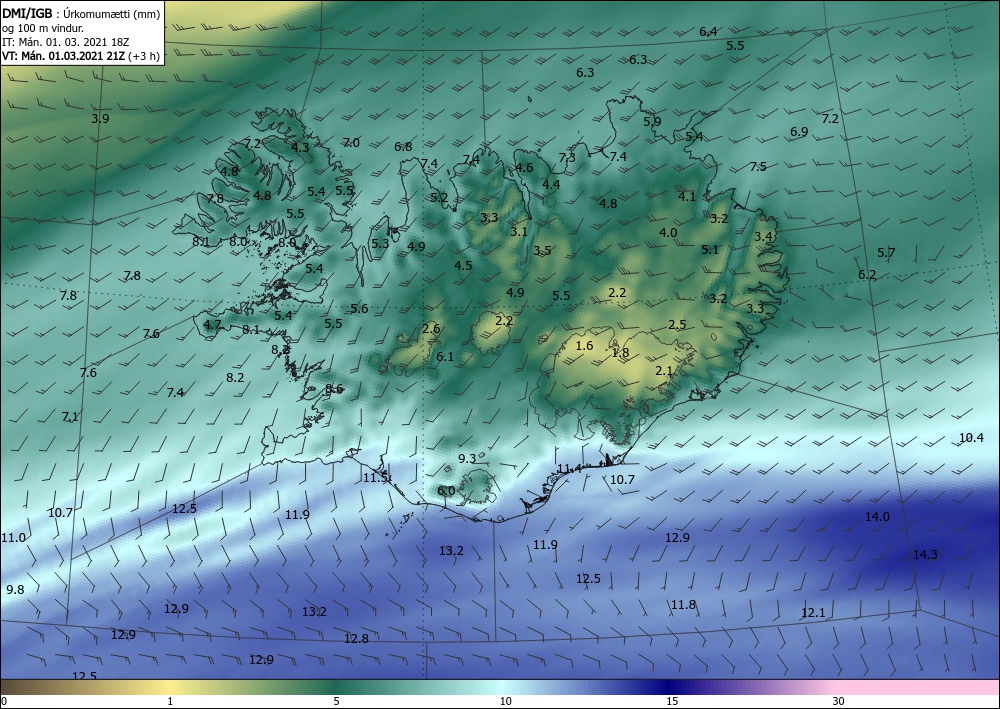This screenshot has width=1000, height=709.
Task: Click the 'Úrkomumætti (mm)' label
Action: 112,14
